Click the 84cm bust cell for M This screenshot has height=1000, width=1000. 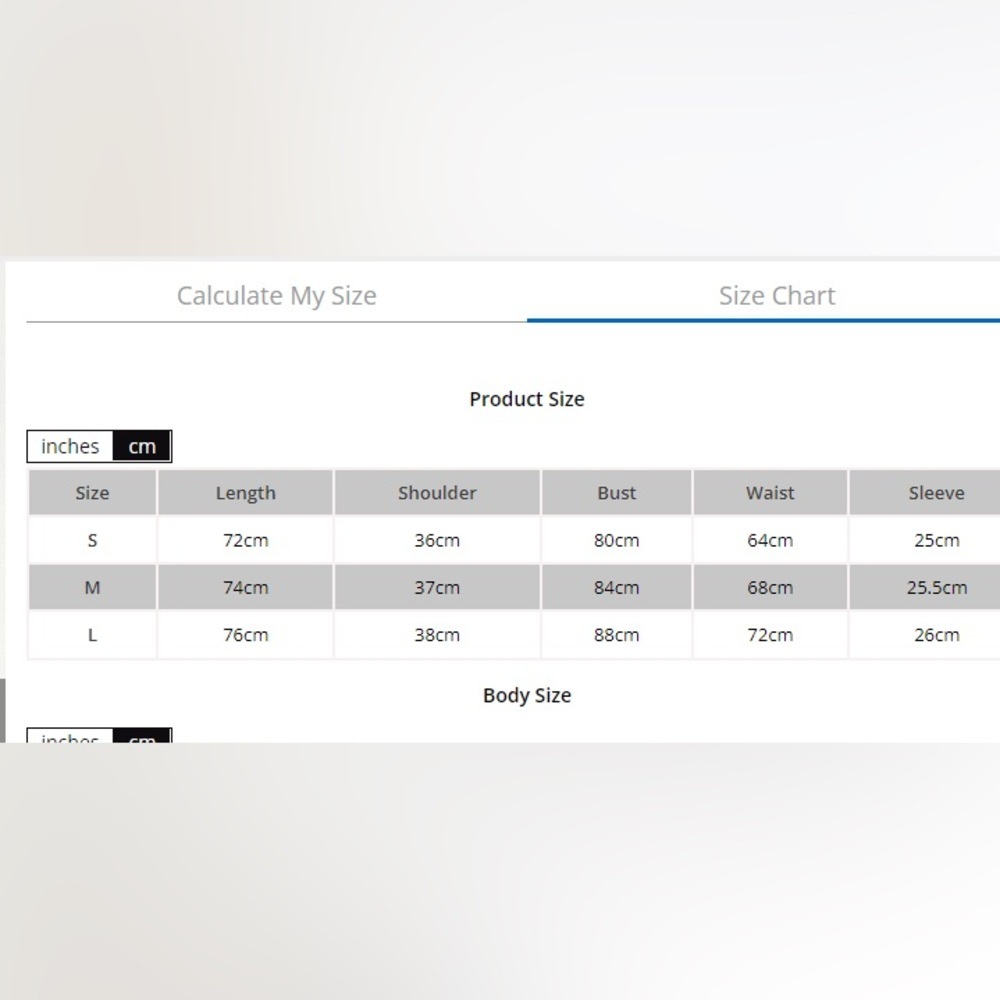point(617,587)
